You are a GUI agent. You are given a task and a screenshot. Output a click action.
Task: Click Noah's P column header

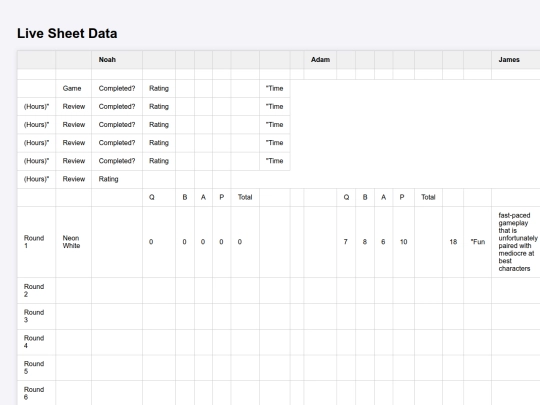(222, 197)
